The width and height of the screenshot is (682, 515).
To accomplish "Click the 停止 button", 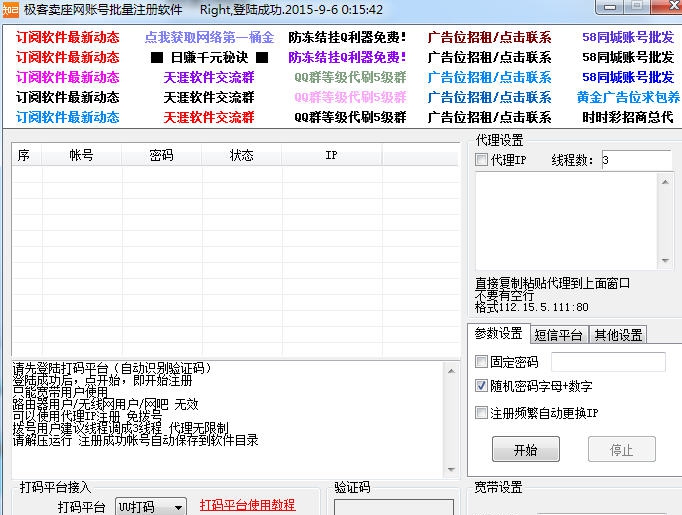I will coord(622,449).
